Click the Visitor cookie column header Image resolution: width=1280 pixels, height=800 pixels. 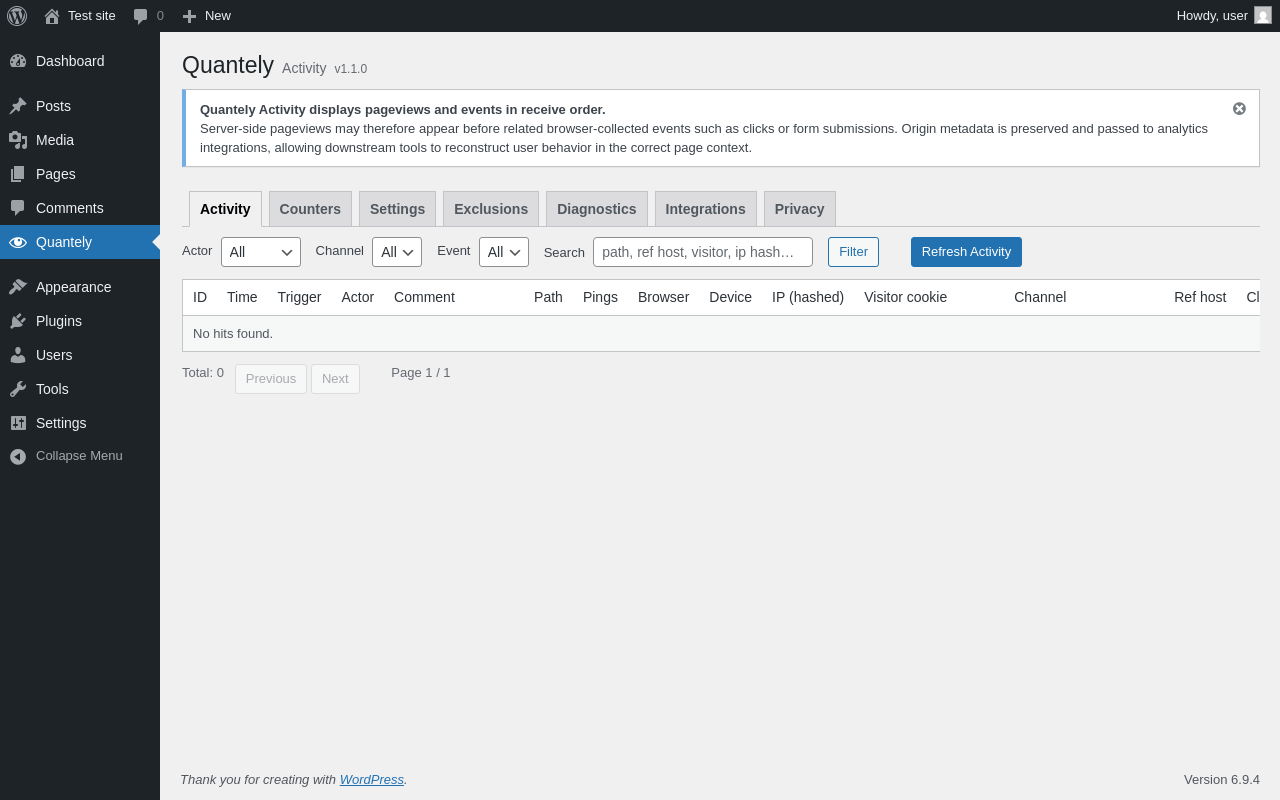905,297
